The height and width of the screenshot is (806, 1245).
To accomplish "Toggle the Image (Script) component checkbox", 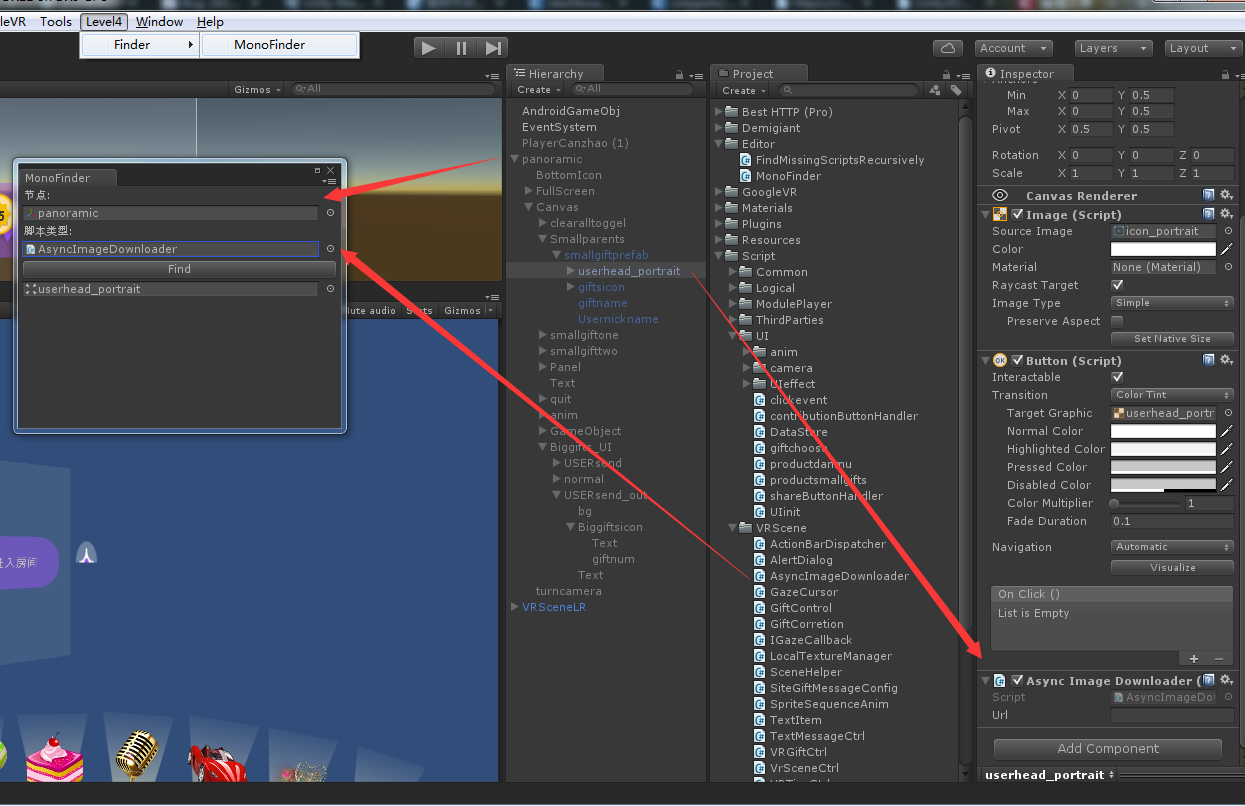I will pos(1017,215).
